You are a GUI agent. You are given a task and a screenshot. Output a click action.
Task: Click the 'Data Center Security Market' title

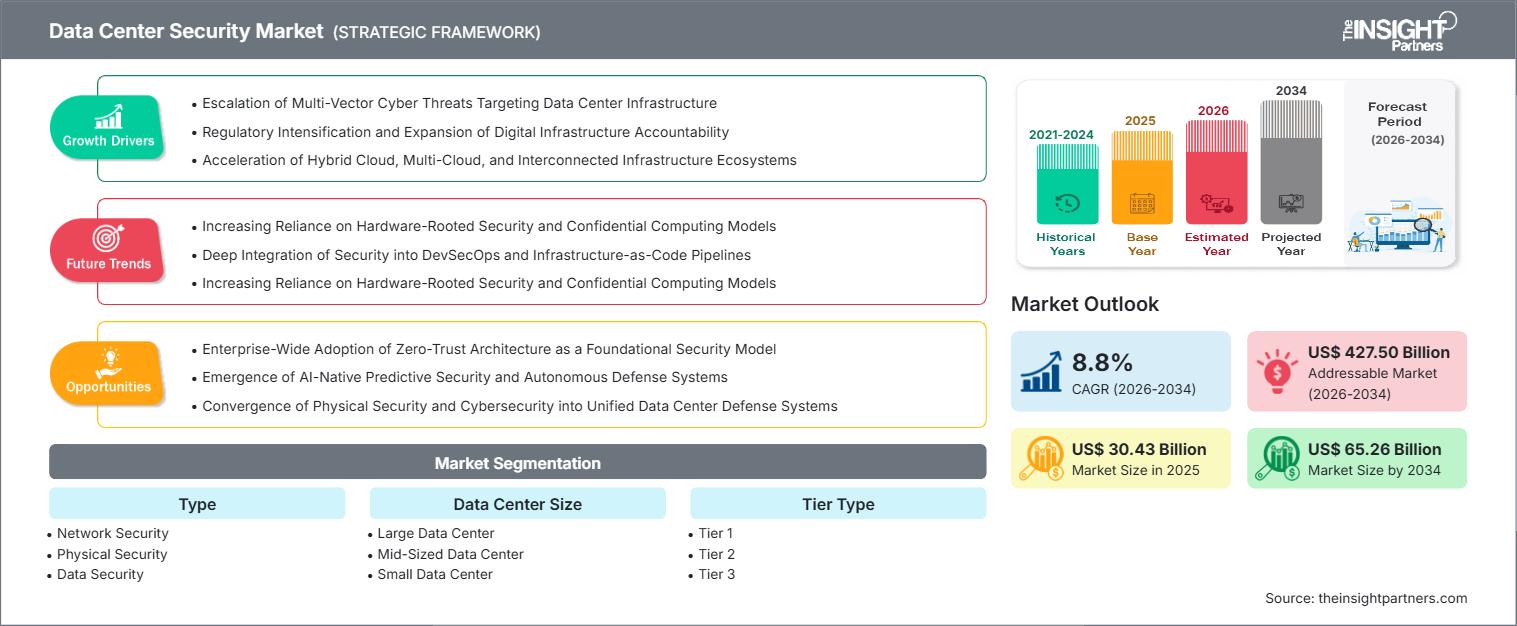pyautogui.click(x=186, y=31)
